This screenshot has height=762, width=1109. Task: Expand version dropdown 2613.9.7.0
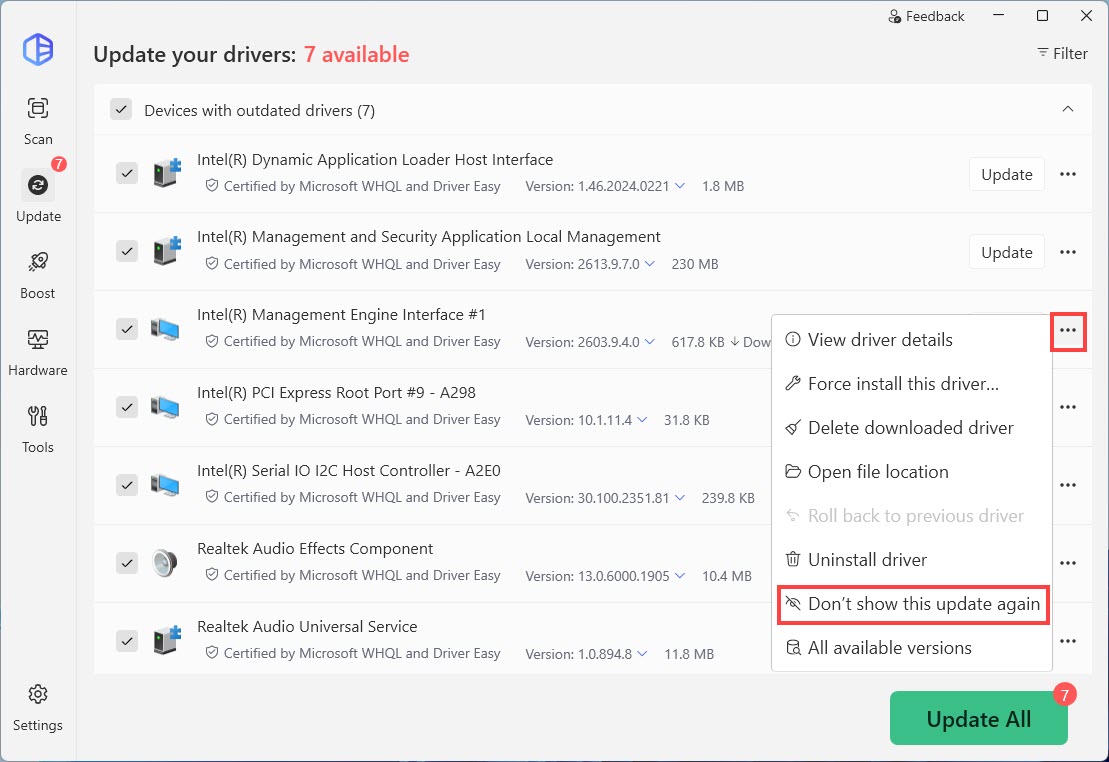649,263
